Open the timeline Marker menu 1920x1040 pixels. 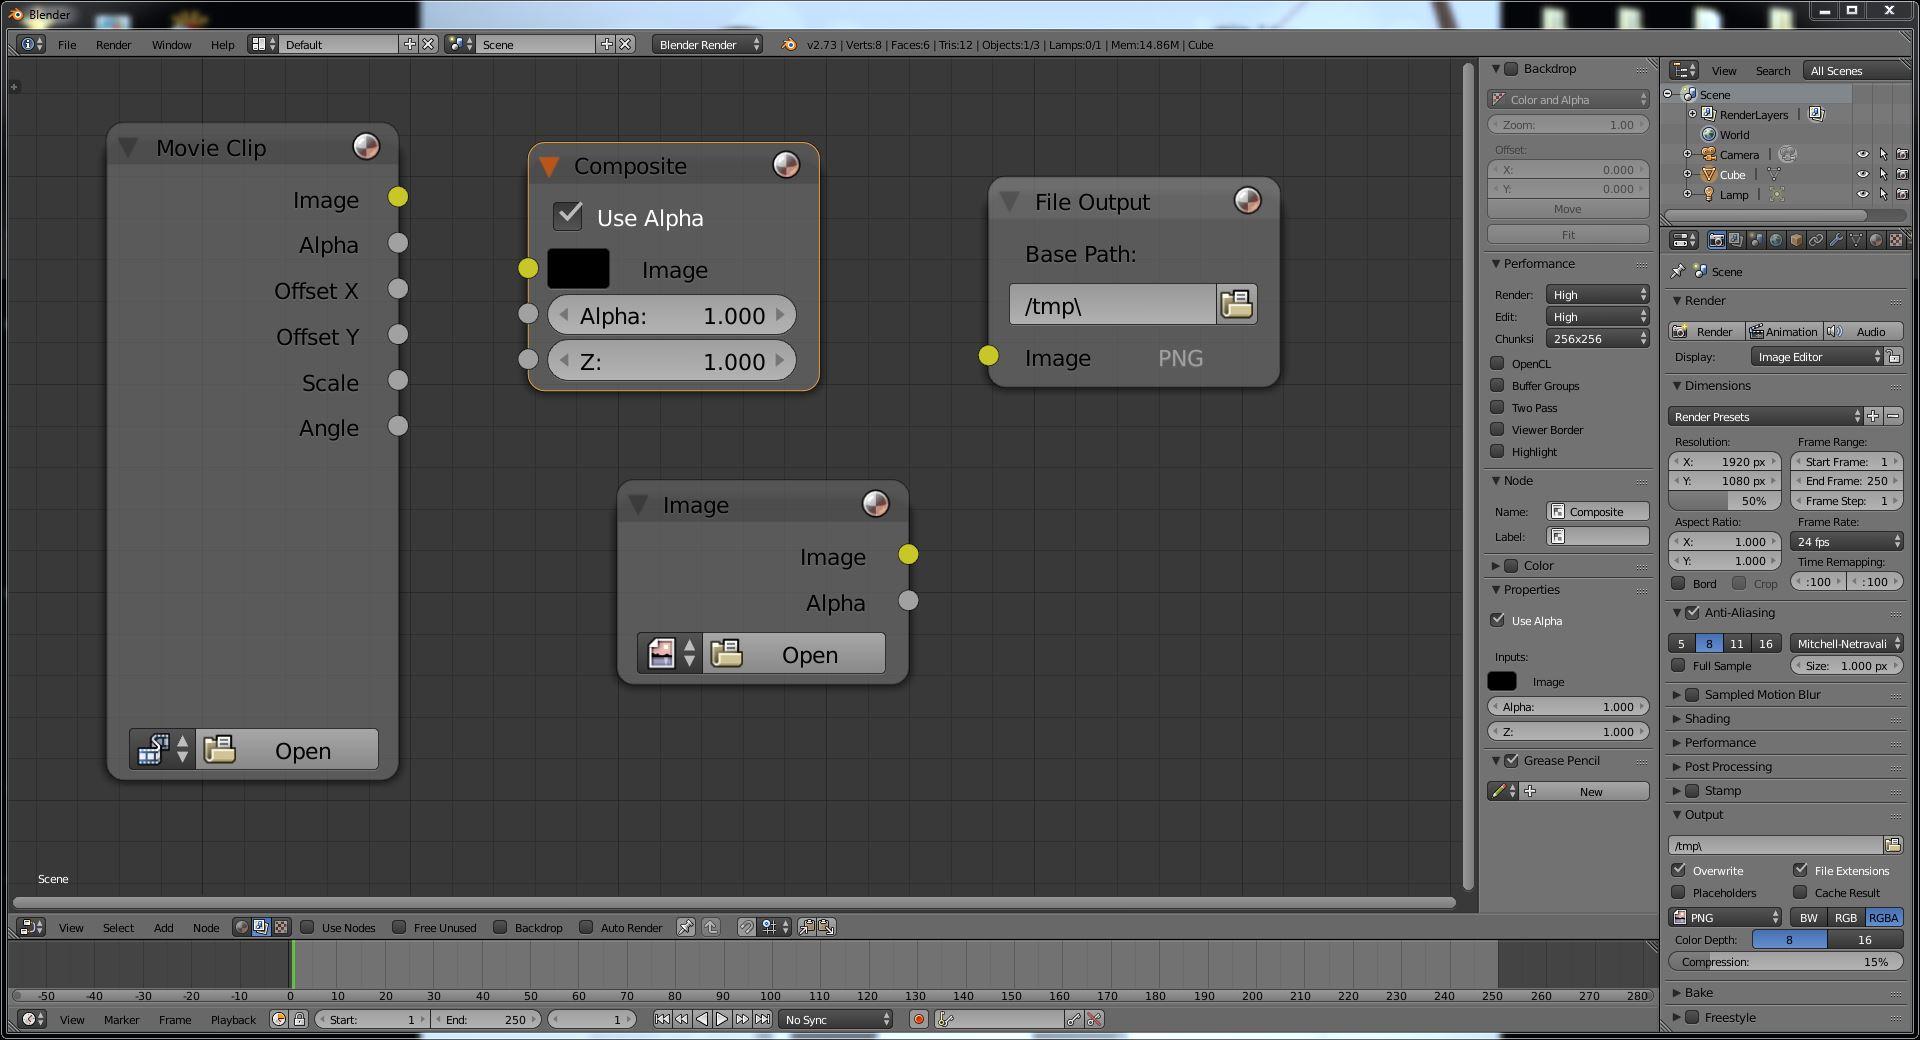(121, 1019)
